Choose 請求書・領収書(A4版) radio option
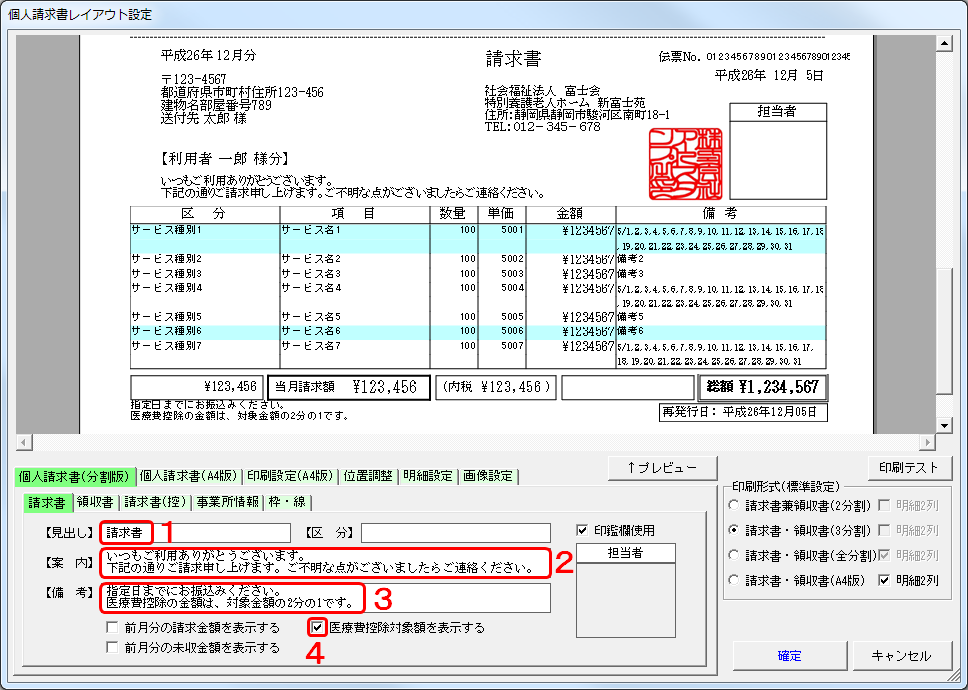968x690 pixels. pyautogui.click(x=736, y=580)
